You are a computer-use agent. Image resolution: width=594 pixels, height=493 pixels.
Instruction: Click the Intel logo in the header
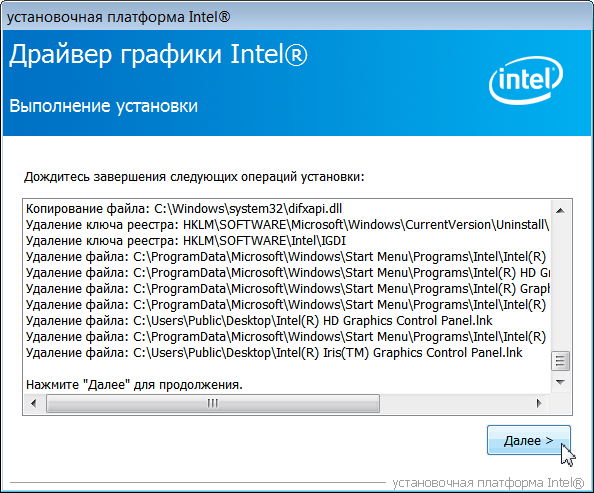tap(526, 80)
